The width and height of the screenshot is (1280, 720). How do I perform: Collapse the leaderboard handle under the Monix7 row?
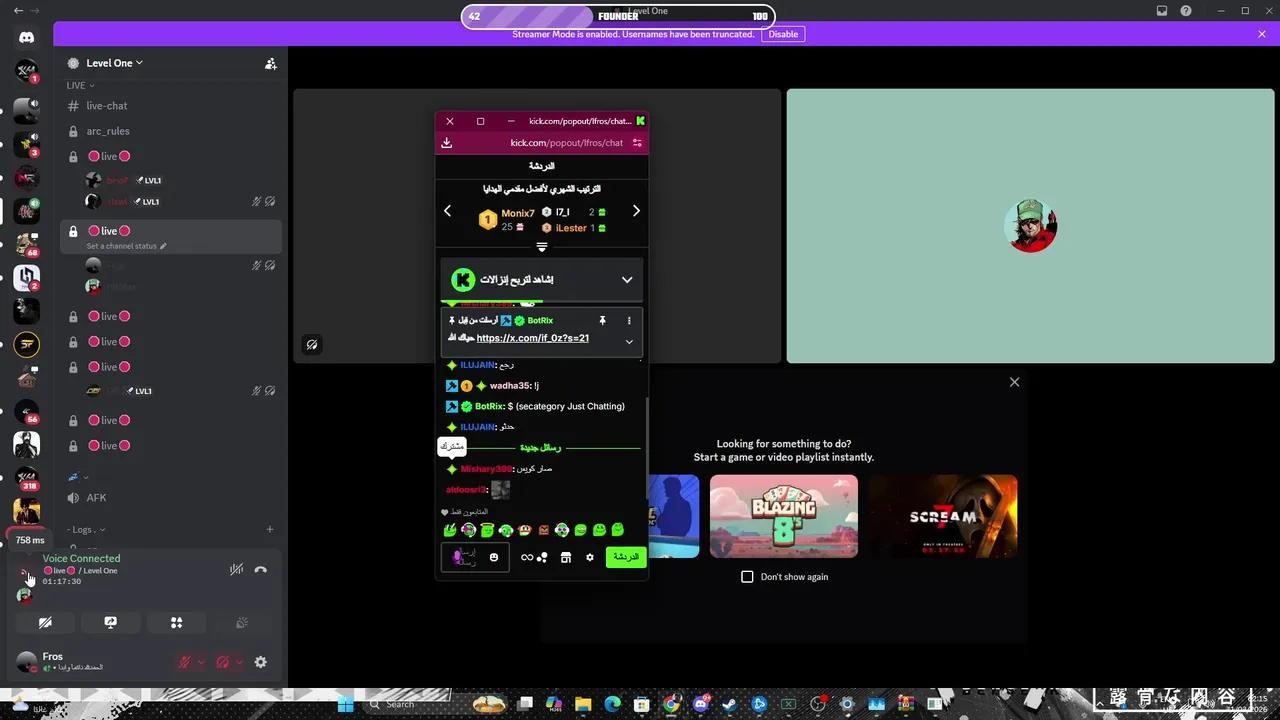(542, 246)
